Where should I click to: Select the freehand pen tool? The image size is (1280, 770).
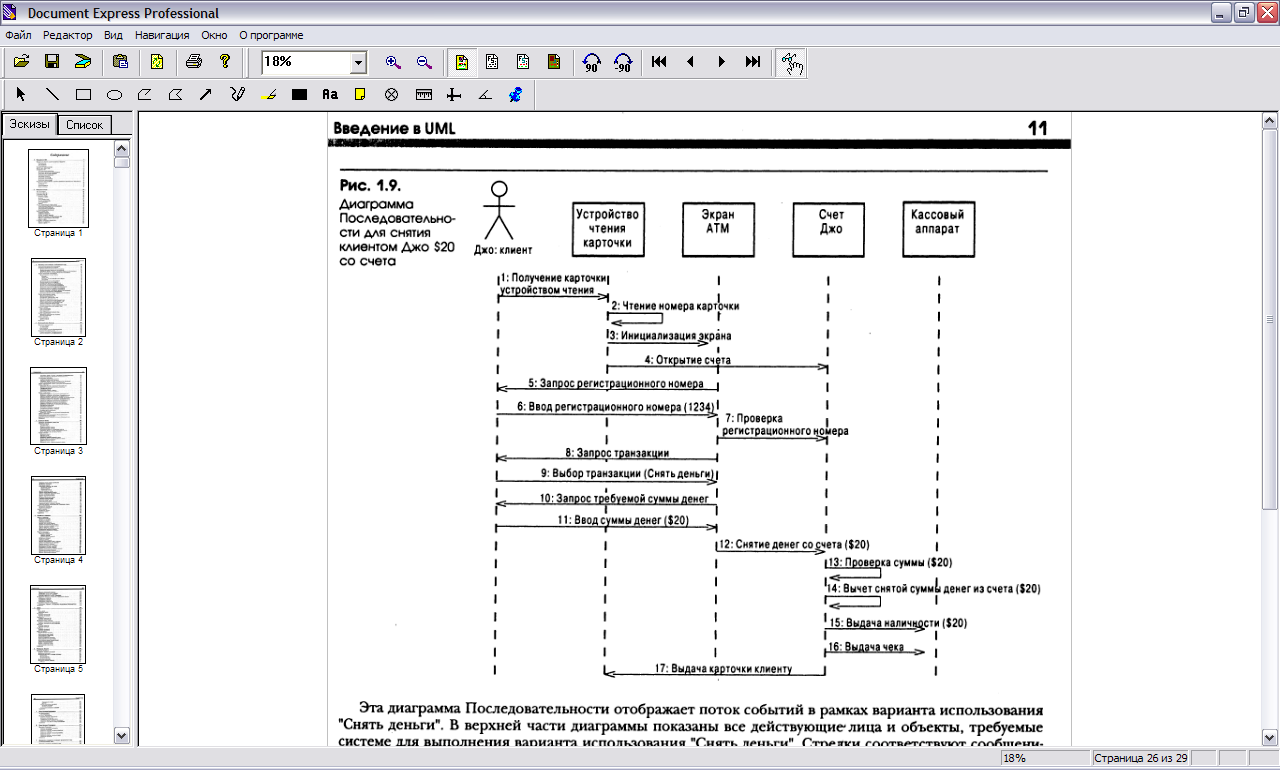coord(237,95)
